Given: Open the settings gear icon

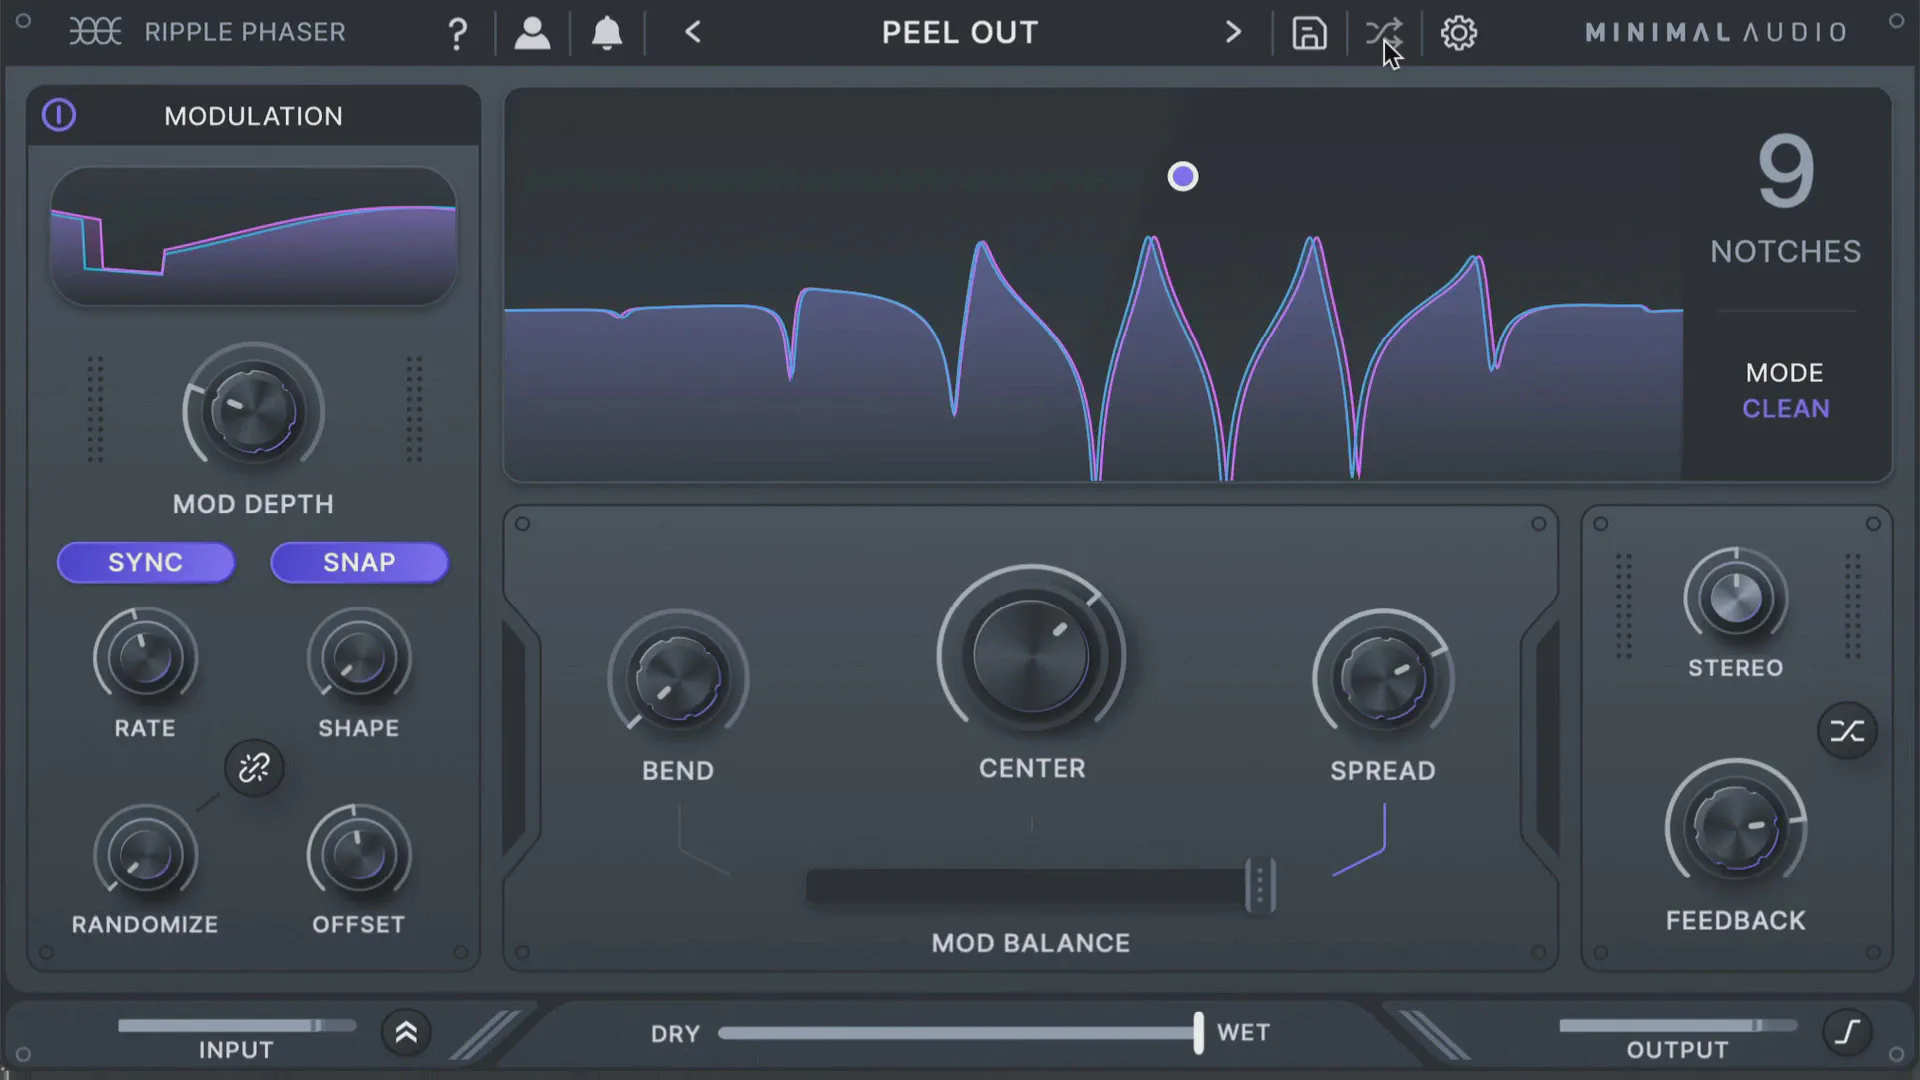Looking at the screenshot, I should [1459, 33].
